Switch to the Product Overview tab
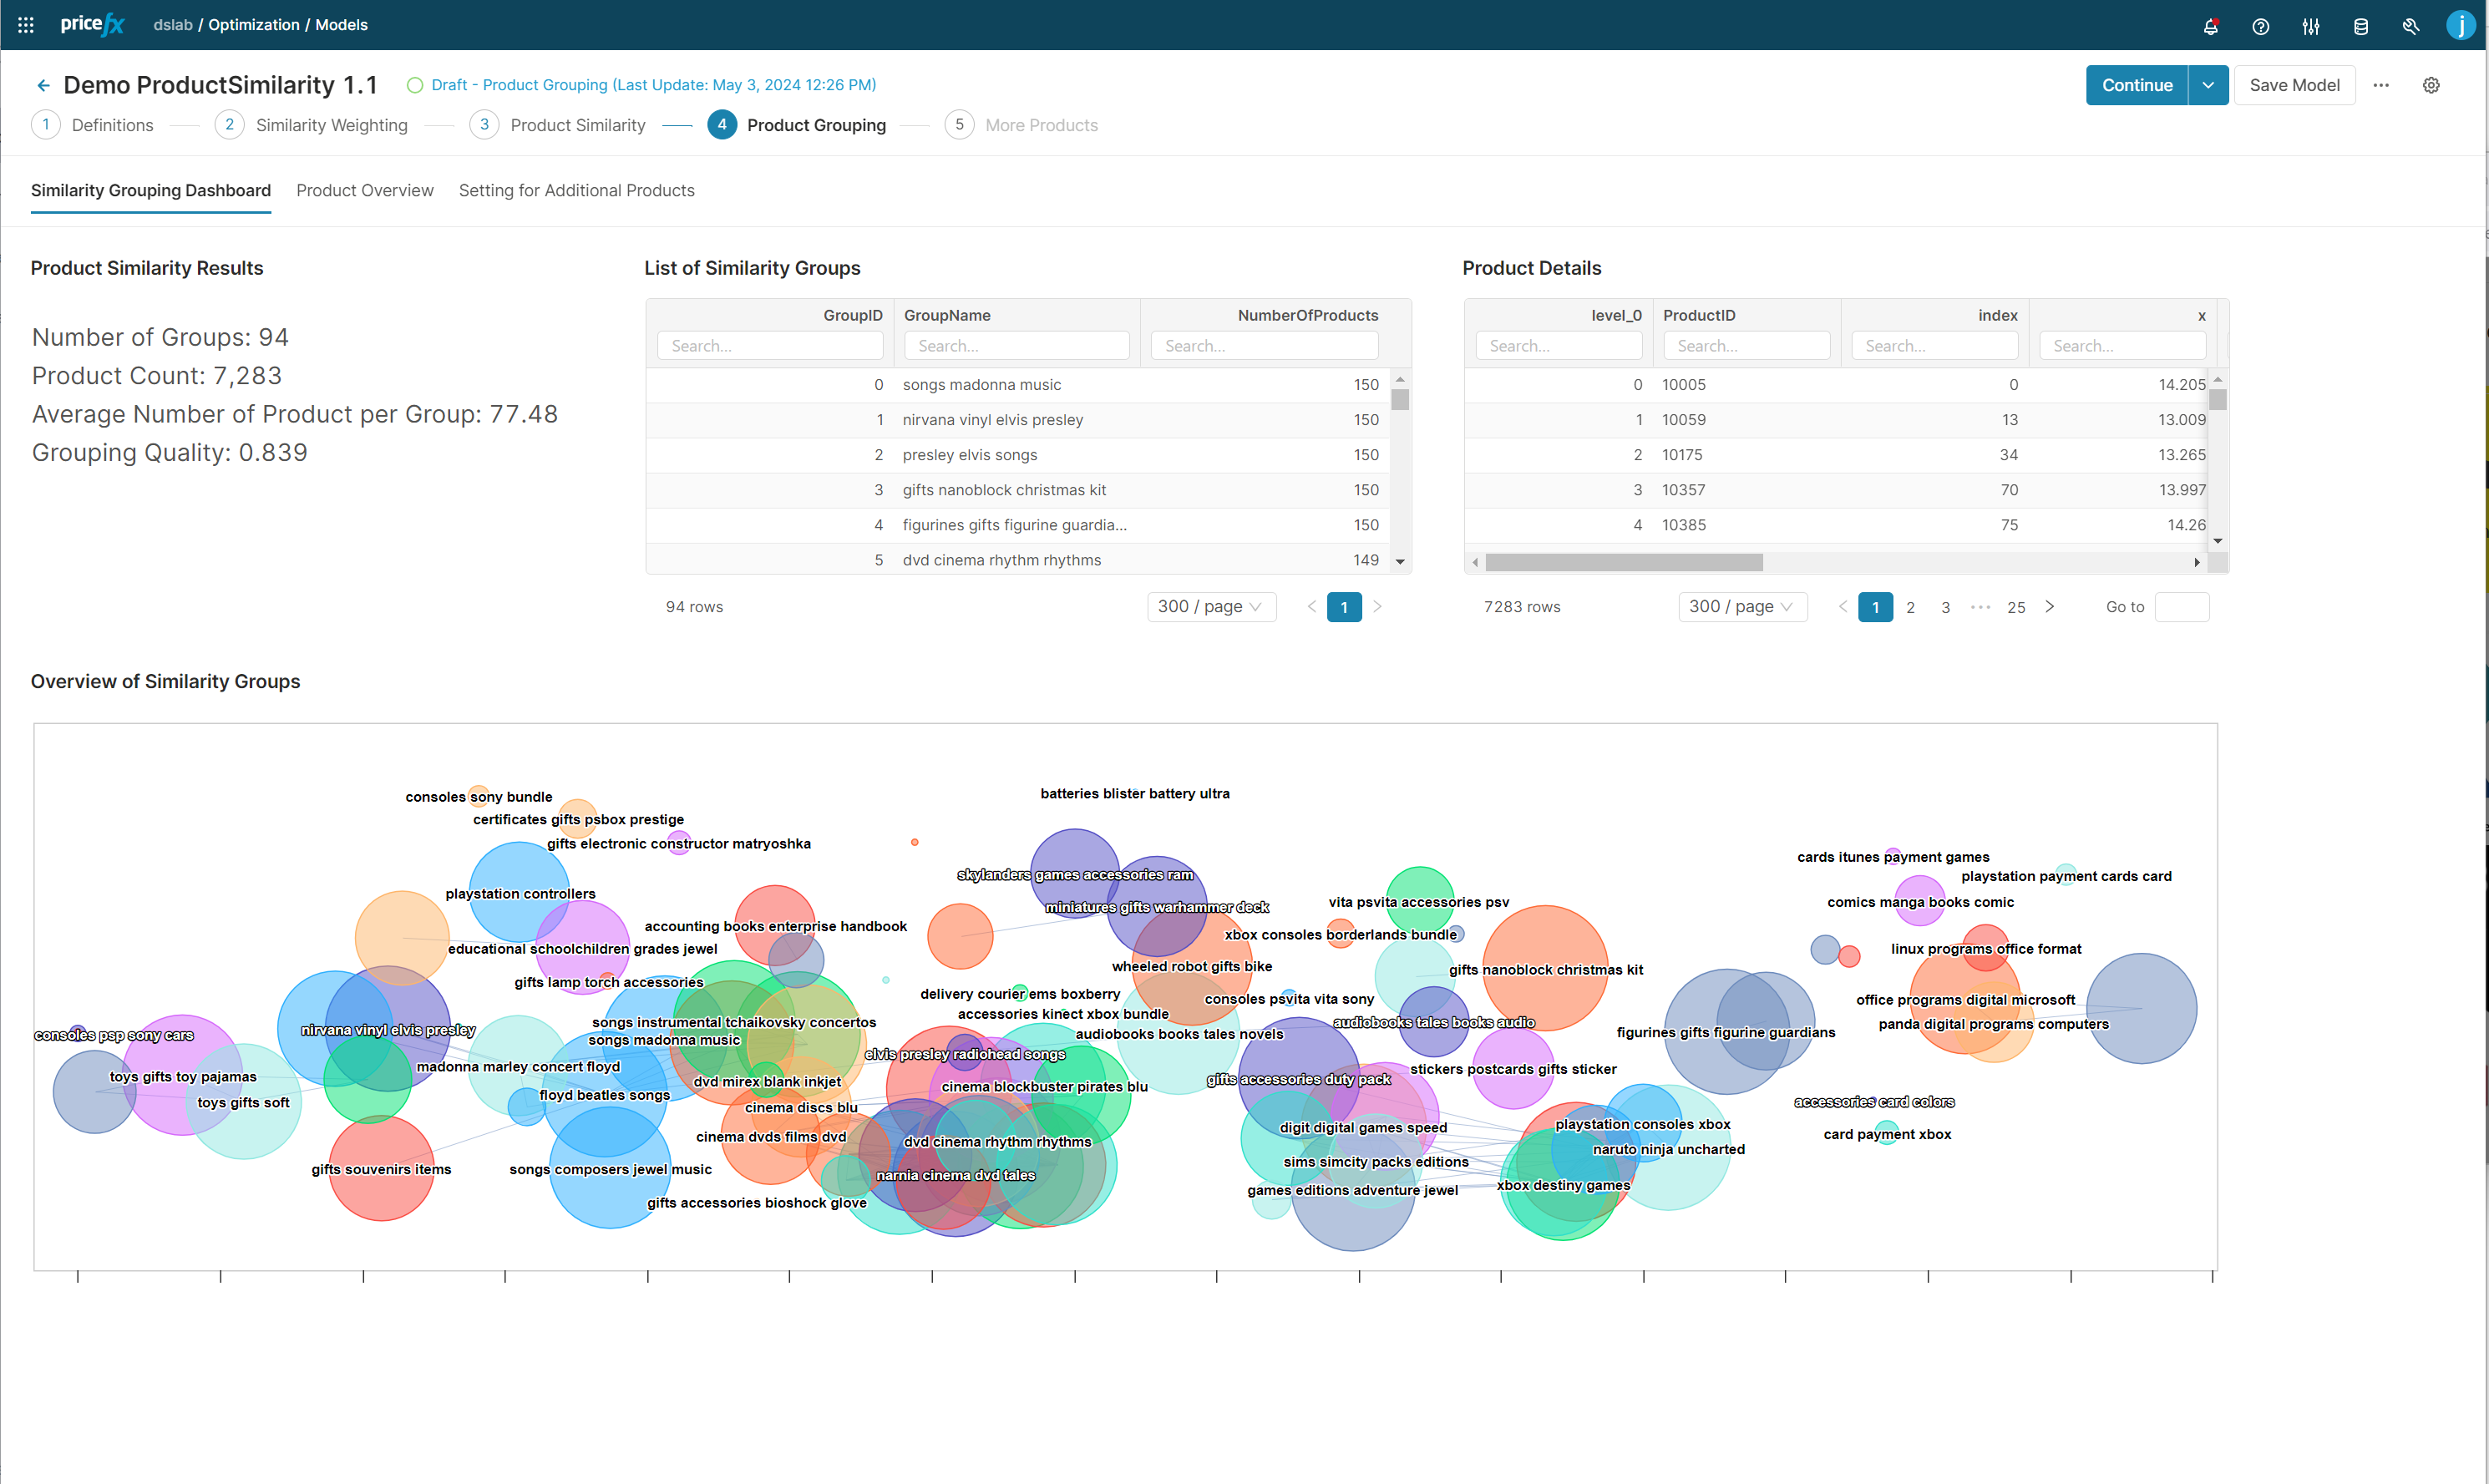 pyautogui.click(x=364, y=190)
